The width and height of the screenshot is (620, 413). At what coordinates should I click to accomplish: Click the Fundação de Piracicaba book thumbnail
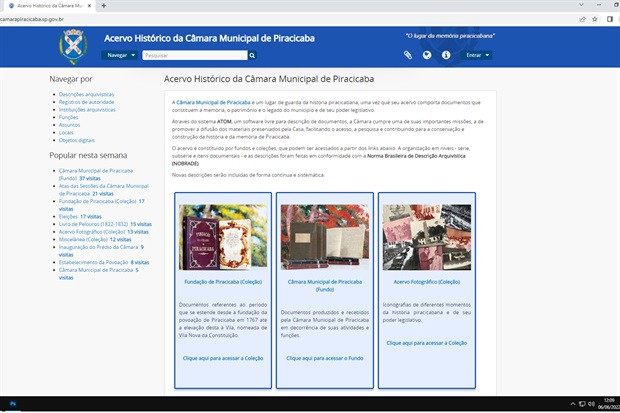[x=223, y=237]
